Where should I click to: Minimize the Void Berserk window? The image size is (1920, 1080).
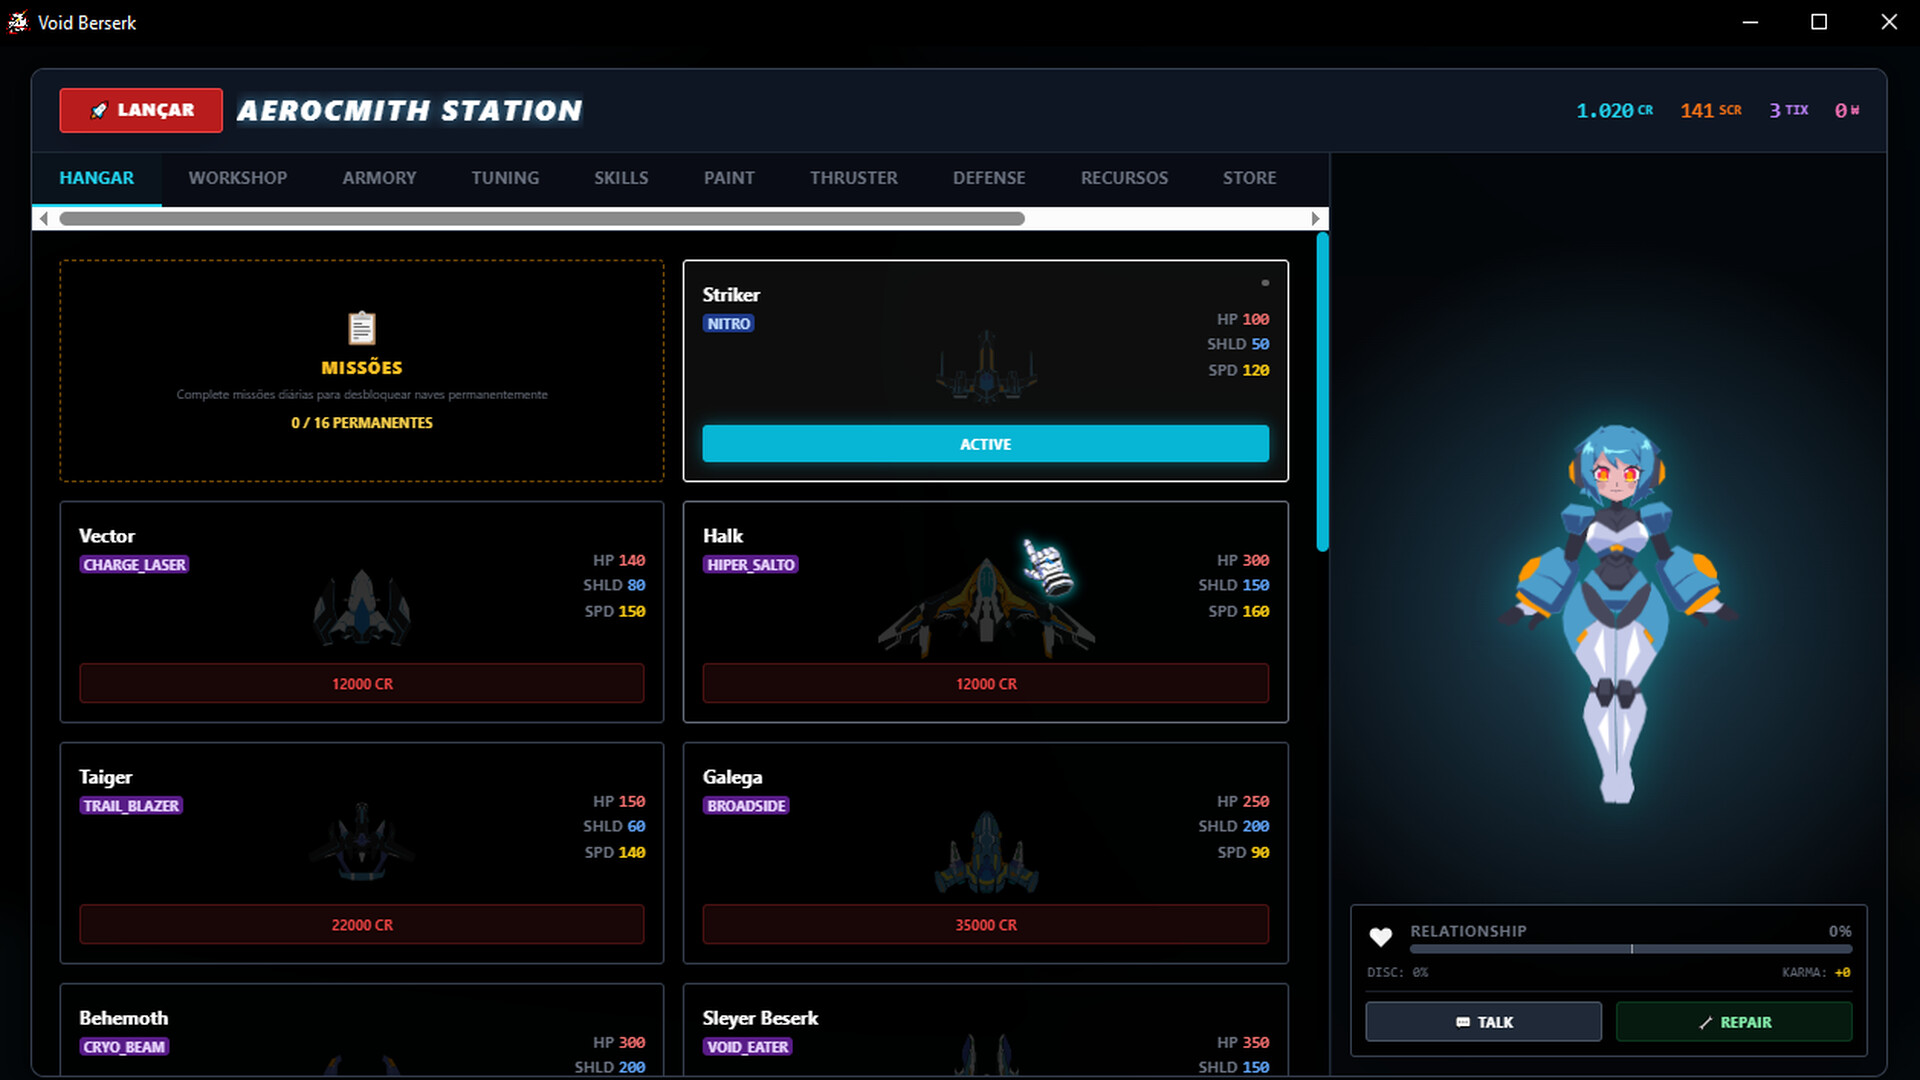tap(1750, 22)
